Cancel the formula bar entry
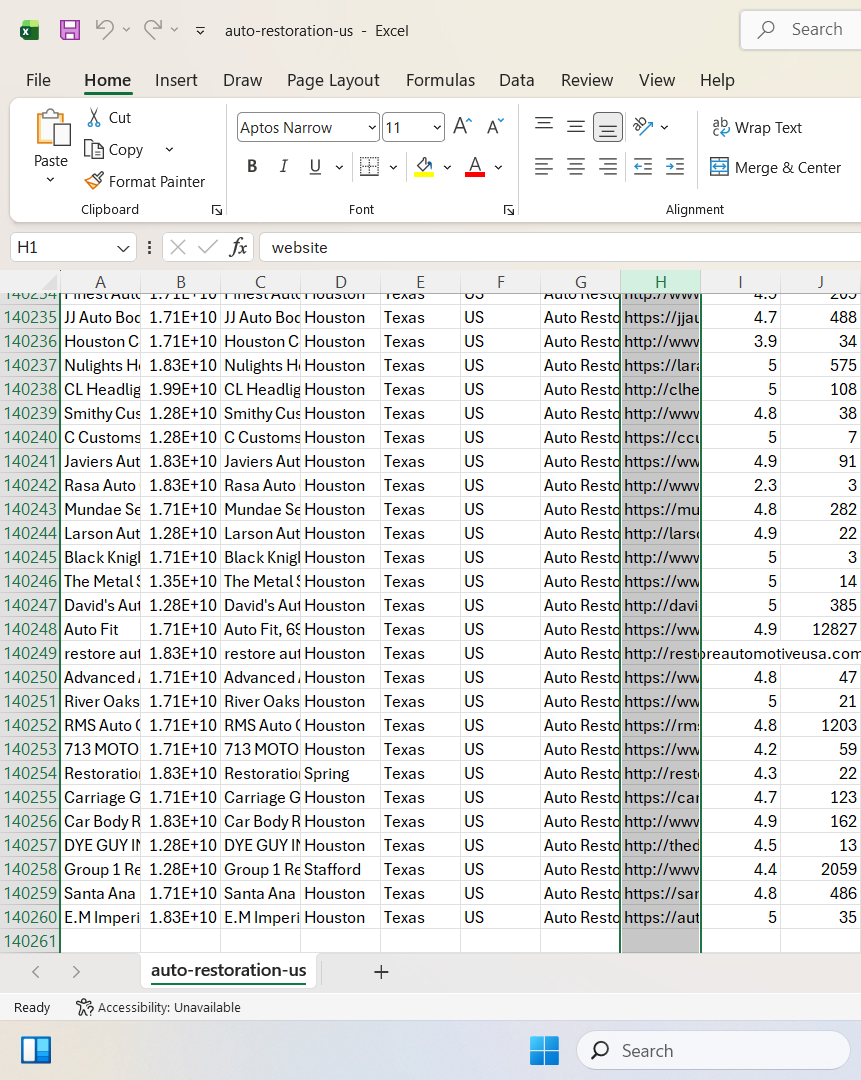This screenshot has height=1080, width=861. pyautogui.click(x=178, y=247)
